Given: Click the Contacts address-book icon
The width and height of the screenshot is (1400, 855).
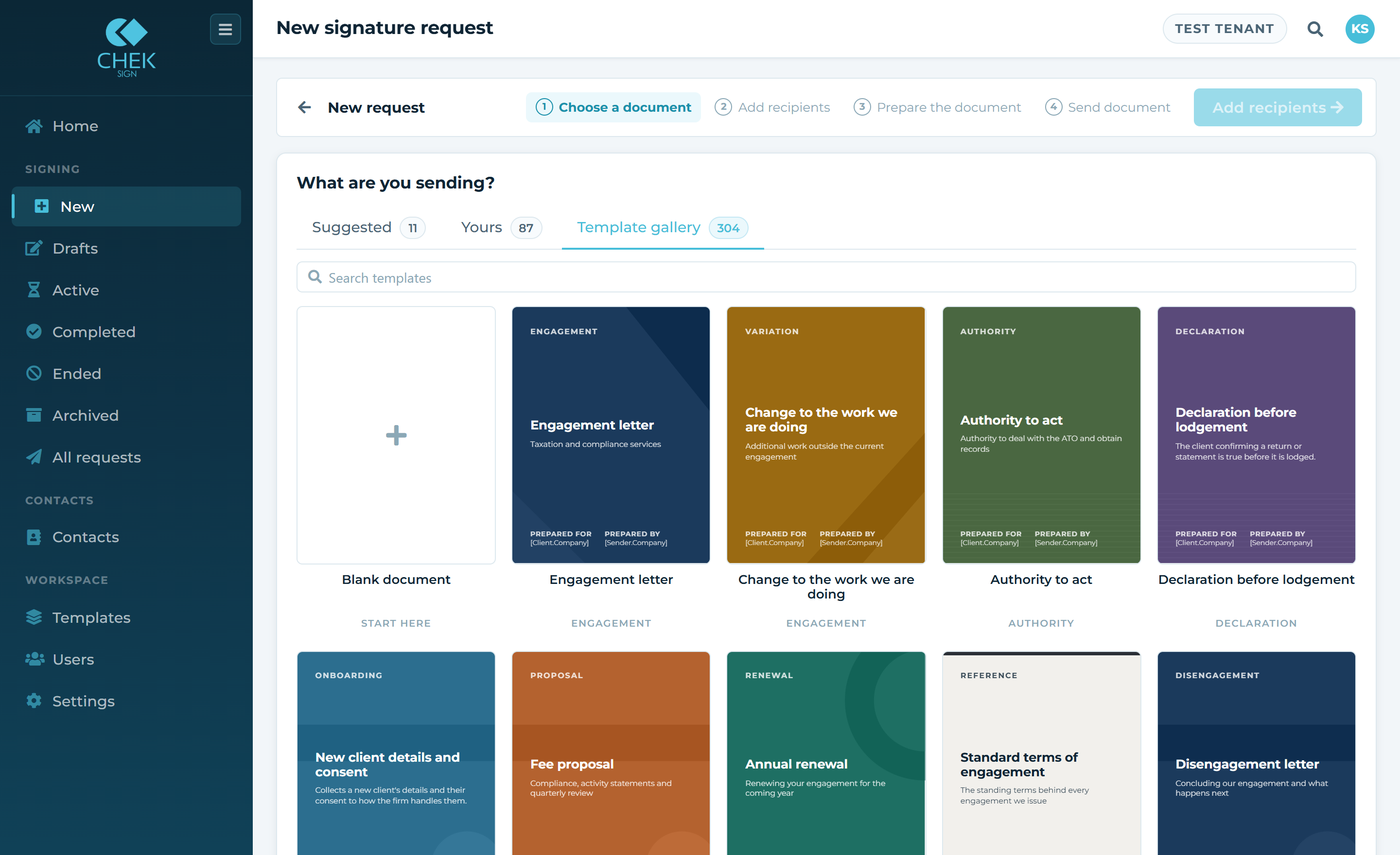Looking at the screenshot, I should [x=34, y=537].
